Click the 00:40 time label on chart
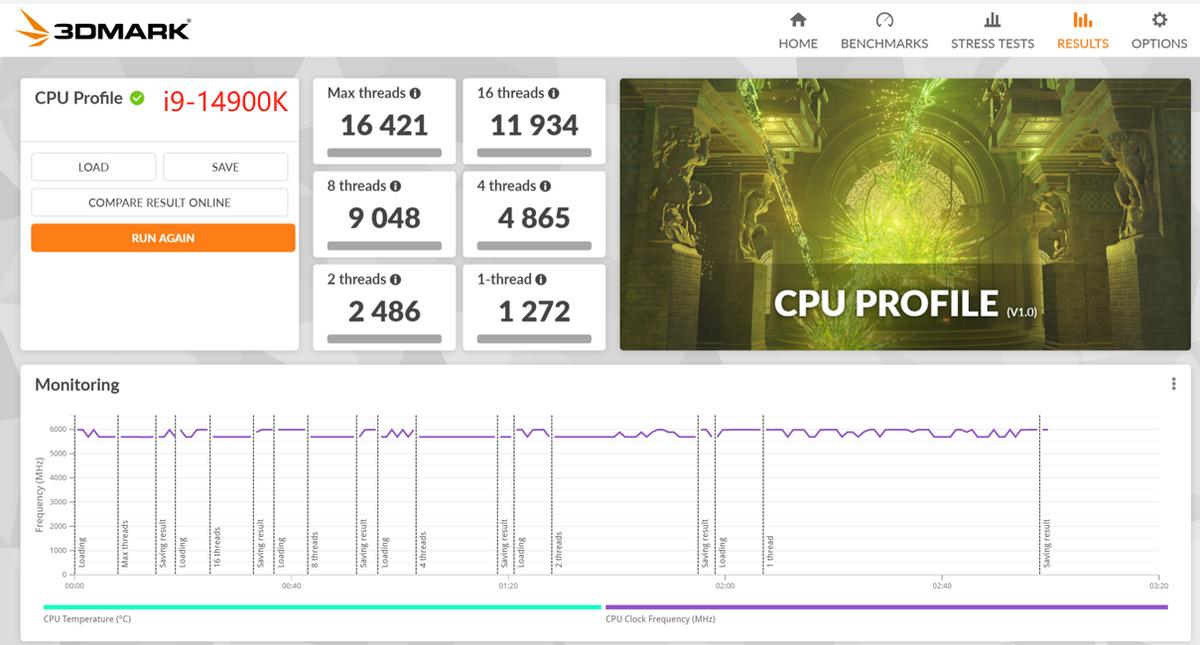Screen dimensions: 1200x645 [291, 586]
